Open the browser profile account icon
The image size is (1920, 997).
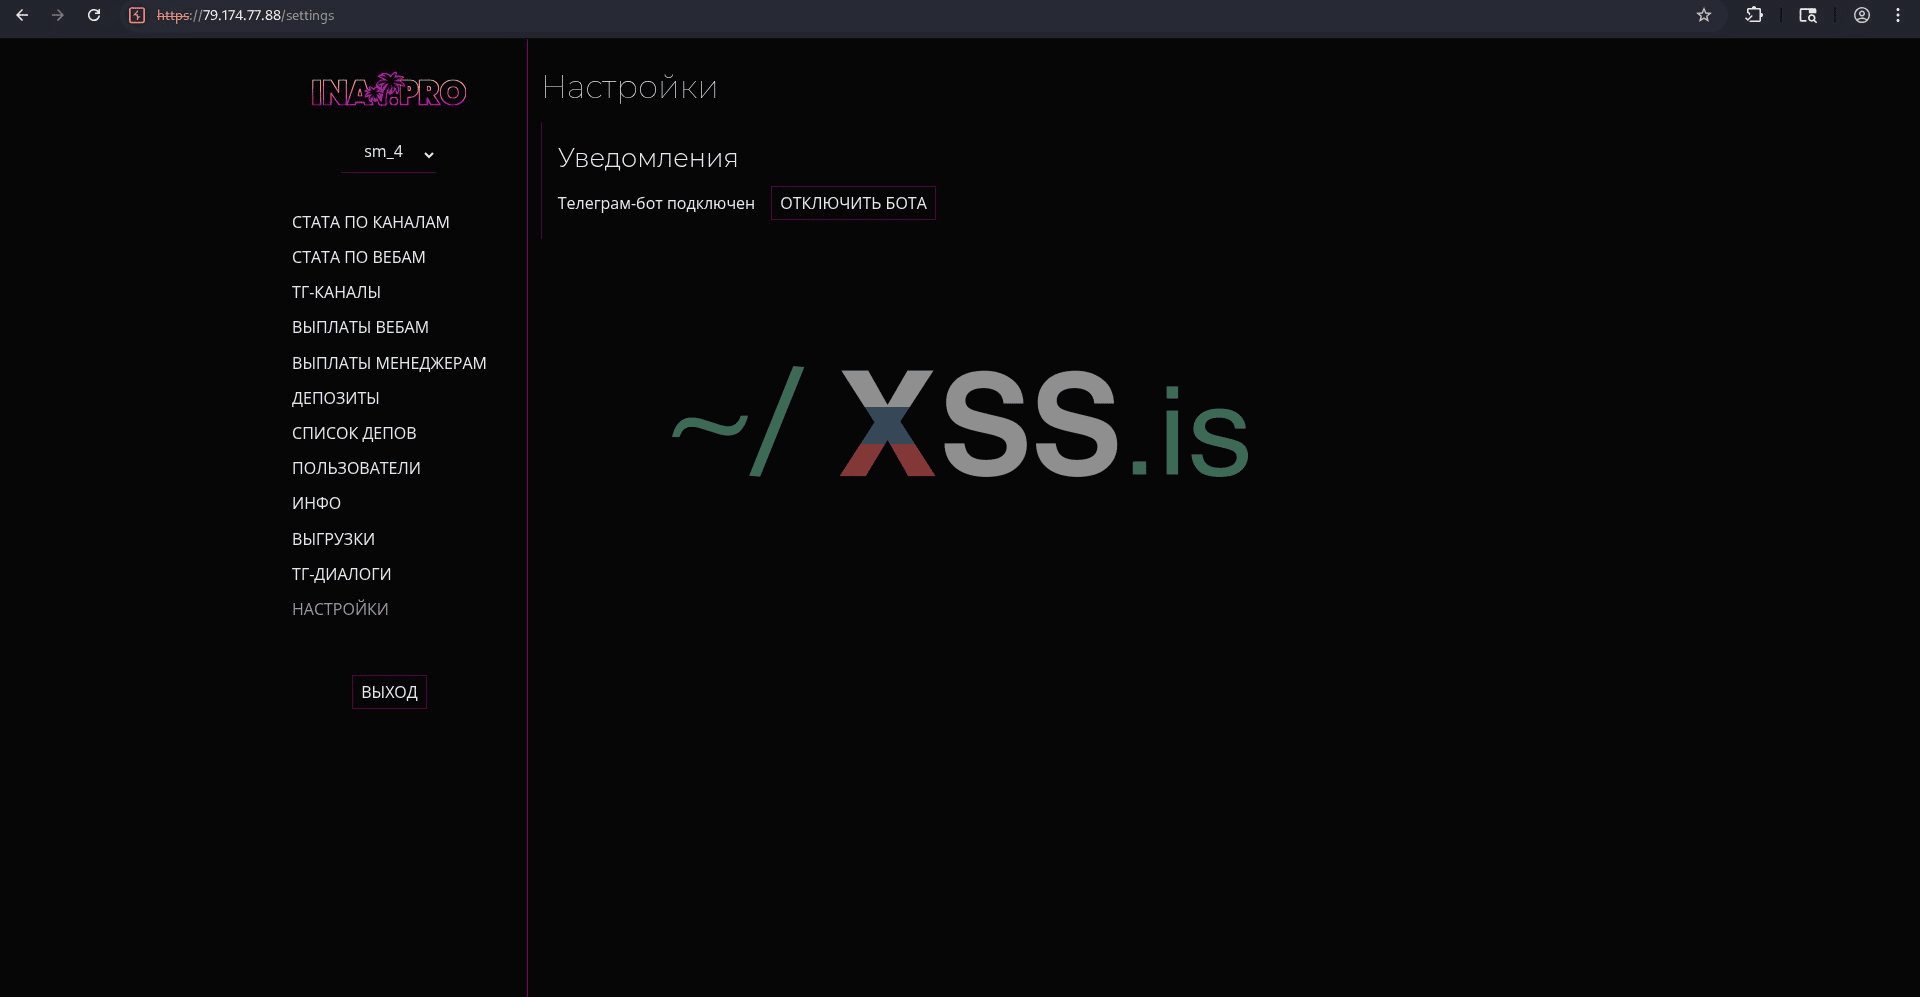tap(1862, 15)
